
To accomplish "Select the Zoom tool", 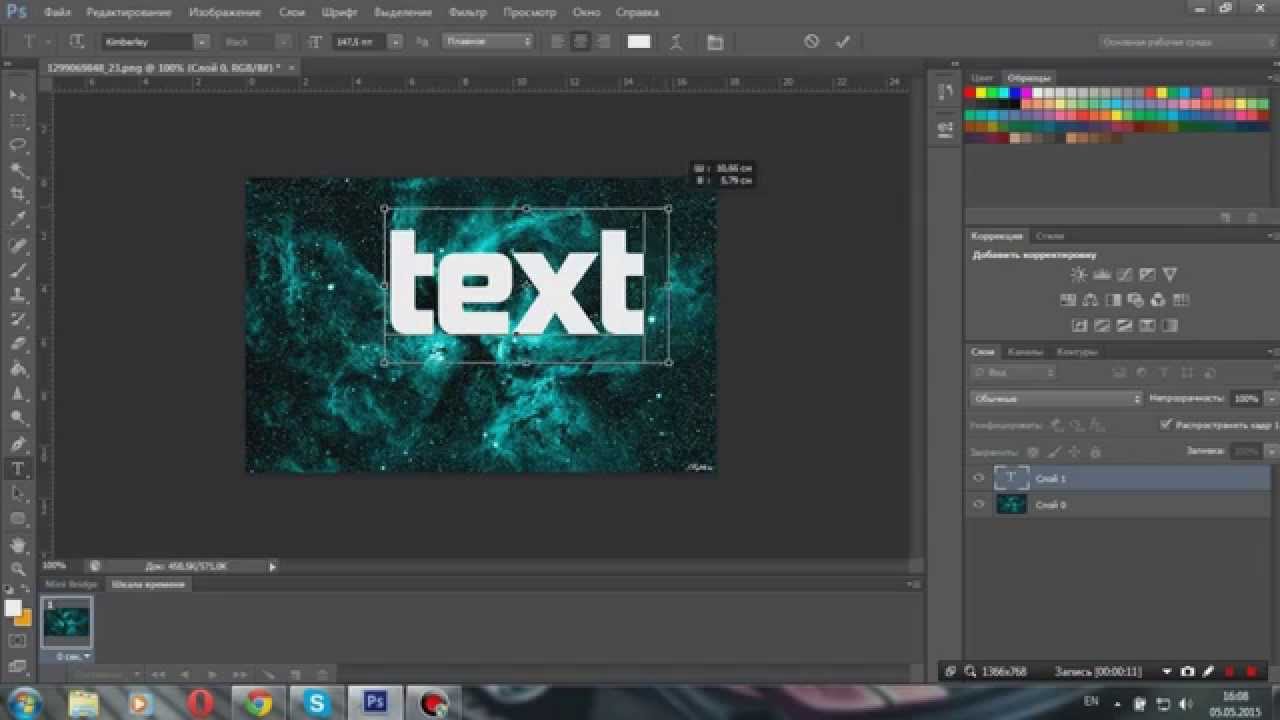I will coord(18,570).
